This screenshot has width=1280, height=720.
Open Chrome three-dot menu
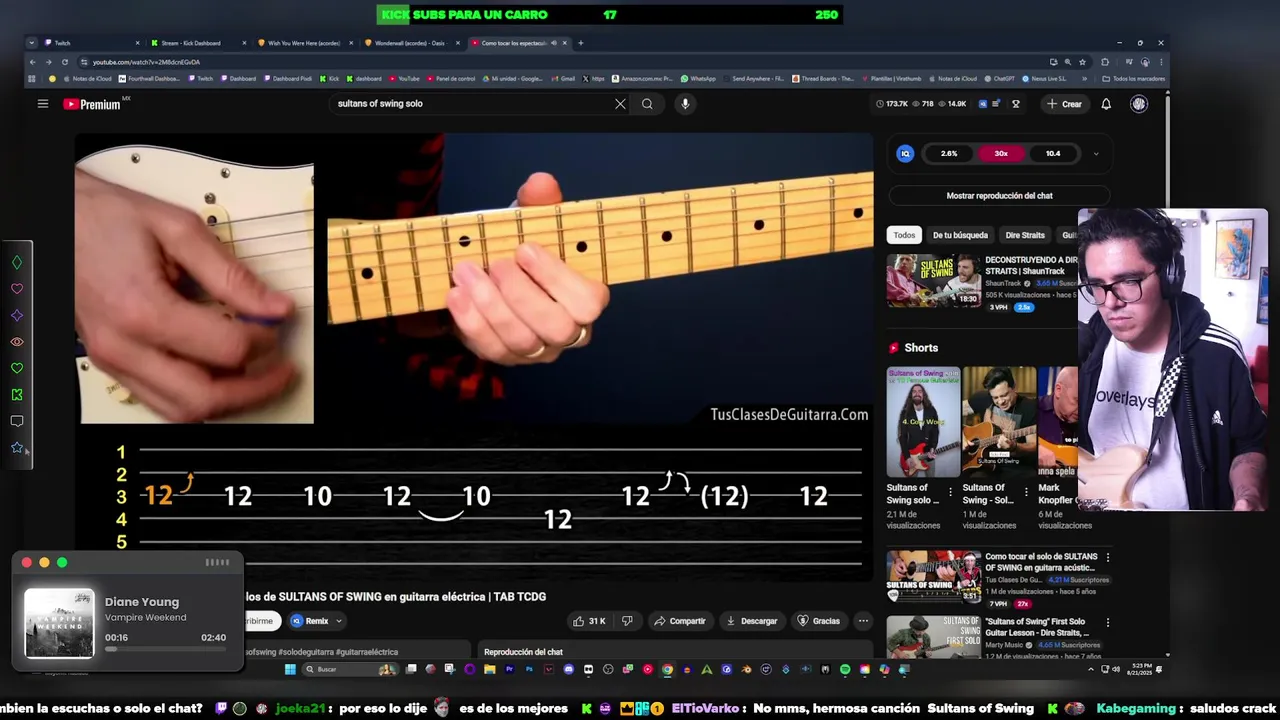coord(1160,62)
